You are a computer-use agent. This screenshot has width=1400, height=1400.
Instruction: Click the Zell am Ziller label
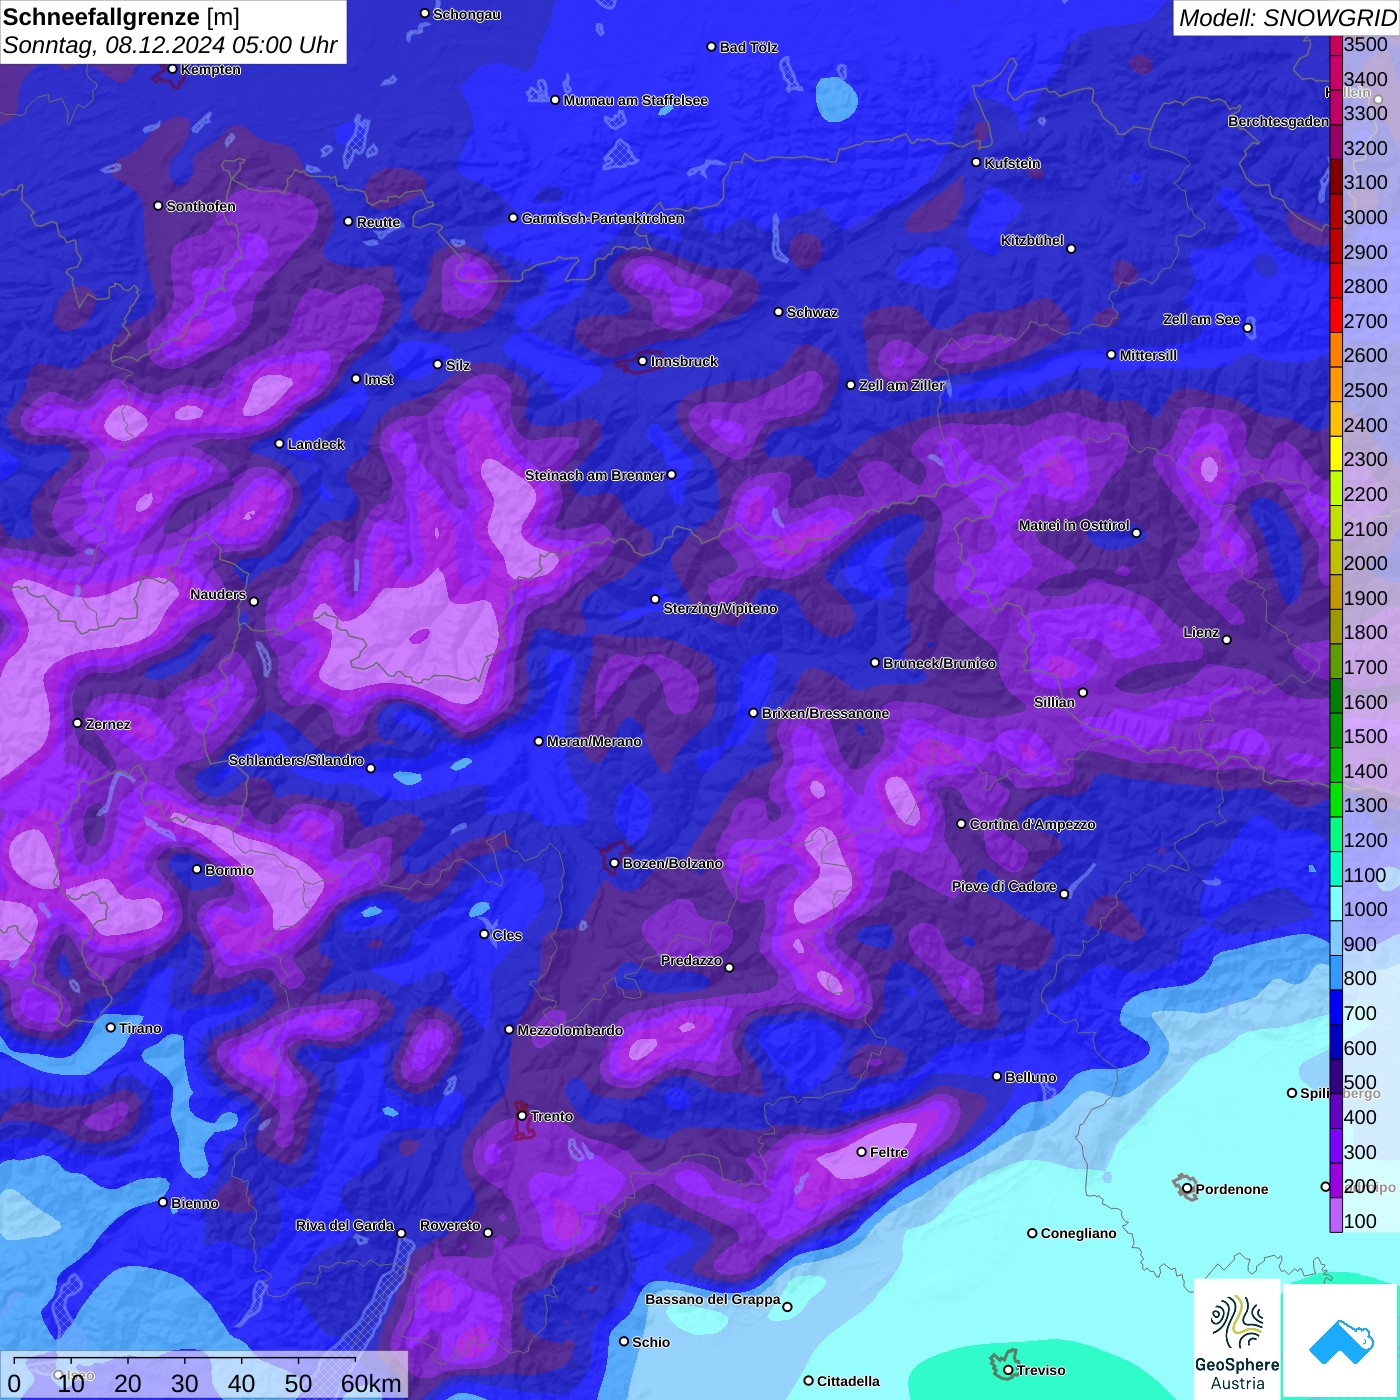pos(901,385)
